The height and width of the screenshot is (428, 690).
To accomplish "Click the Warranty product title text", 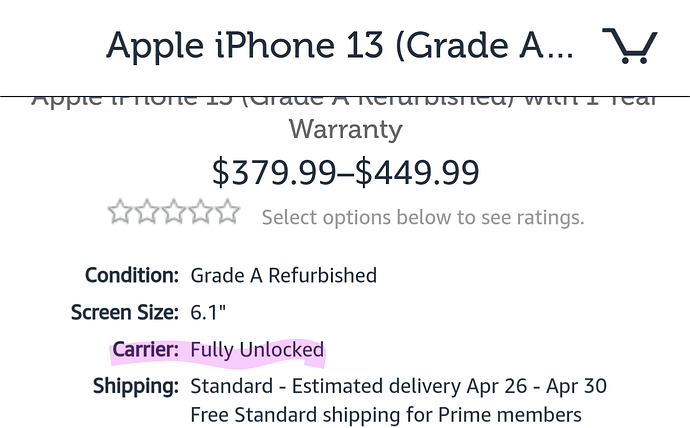I will [x=345, y=130].
